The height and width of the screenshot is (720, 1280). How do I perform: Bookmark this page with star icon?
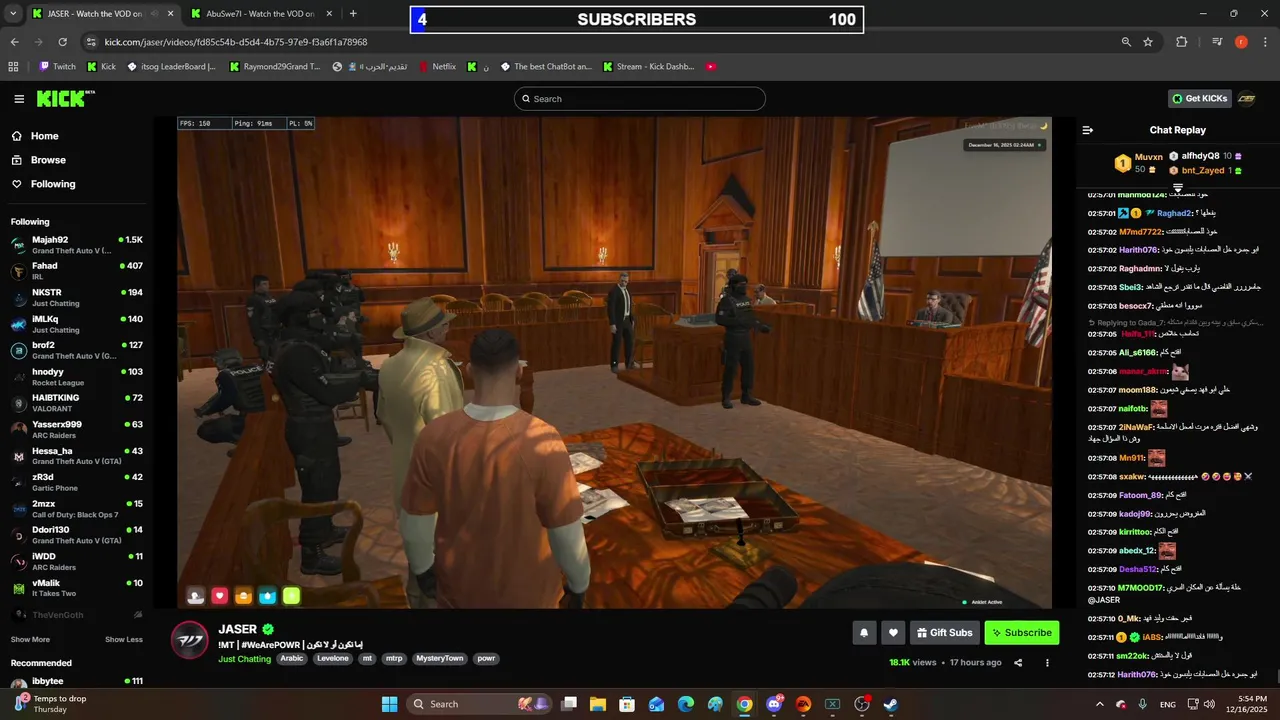tap(1148, 42)
